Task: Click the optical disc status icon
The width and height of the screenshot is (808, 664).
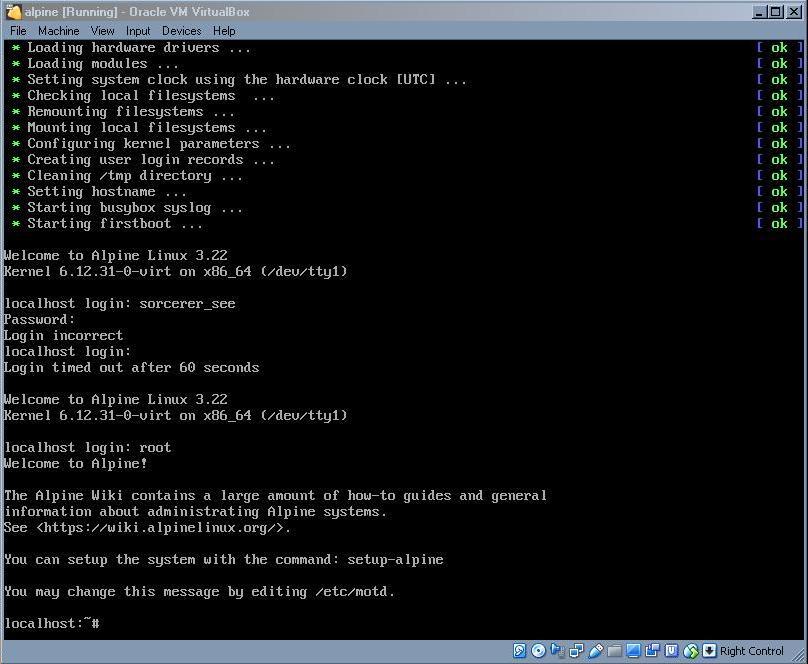Action: click(538, 651)
